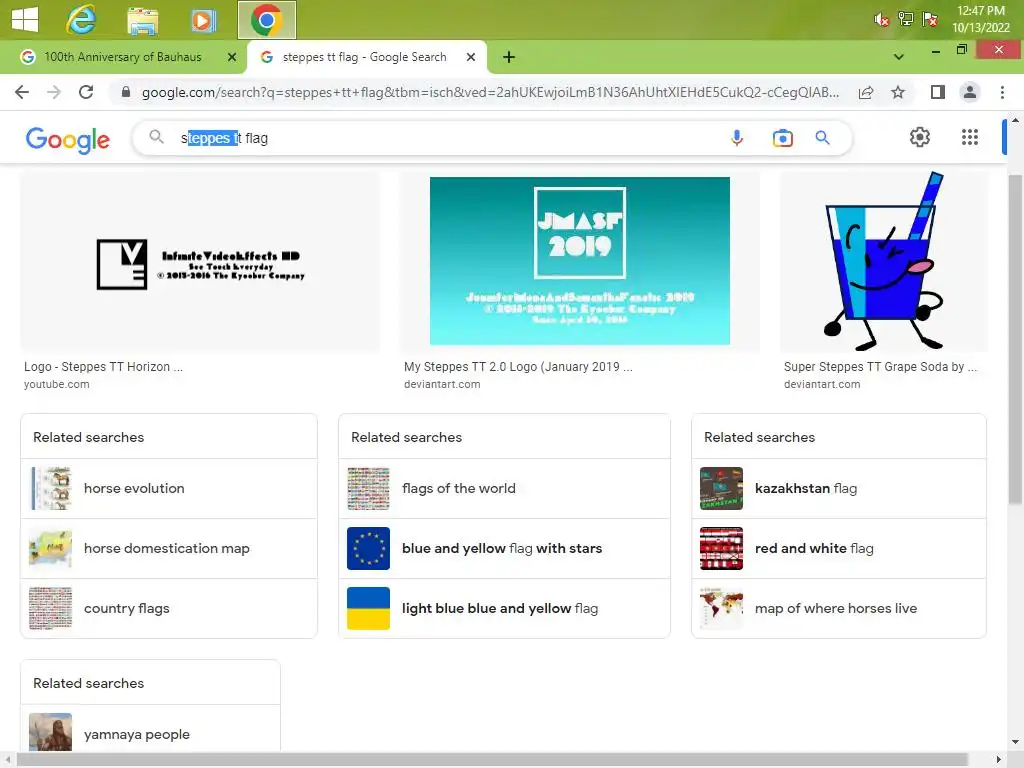
Task: Close the steppes tt flag tab
Action: [471, 57]
